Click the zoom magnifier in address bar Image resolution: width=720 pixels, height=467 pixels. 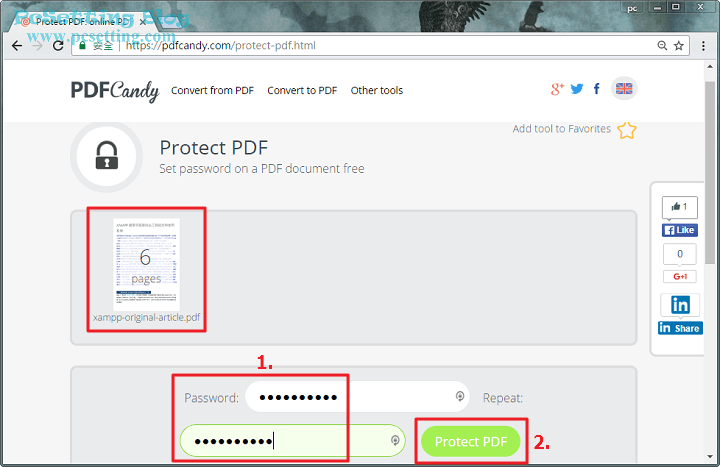(x=662, y=45)
